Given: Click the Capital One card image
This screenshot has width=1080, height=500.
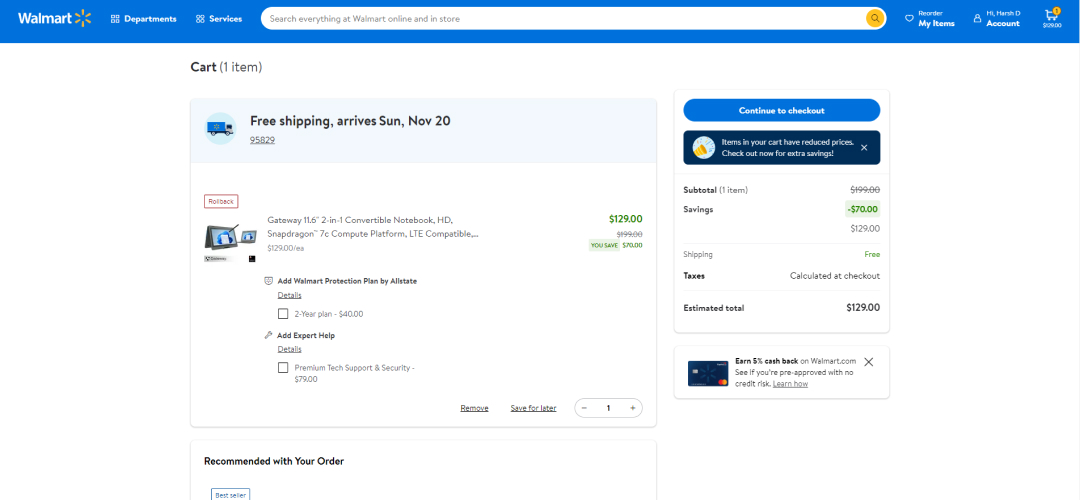Looking at the screenshot, I should click(x=708, y=373).
